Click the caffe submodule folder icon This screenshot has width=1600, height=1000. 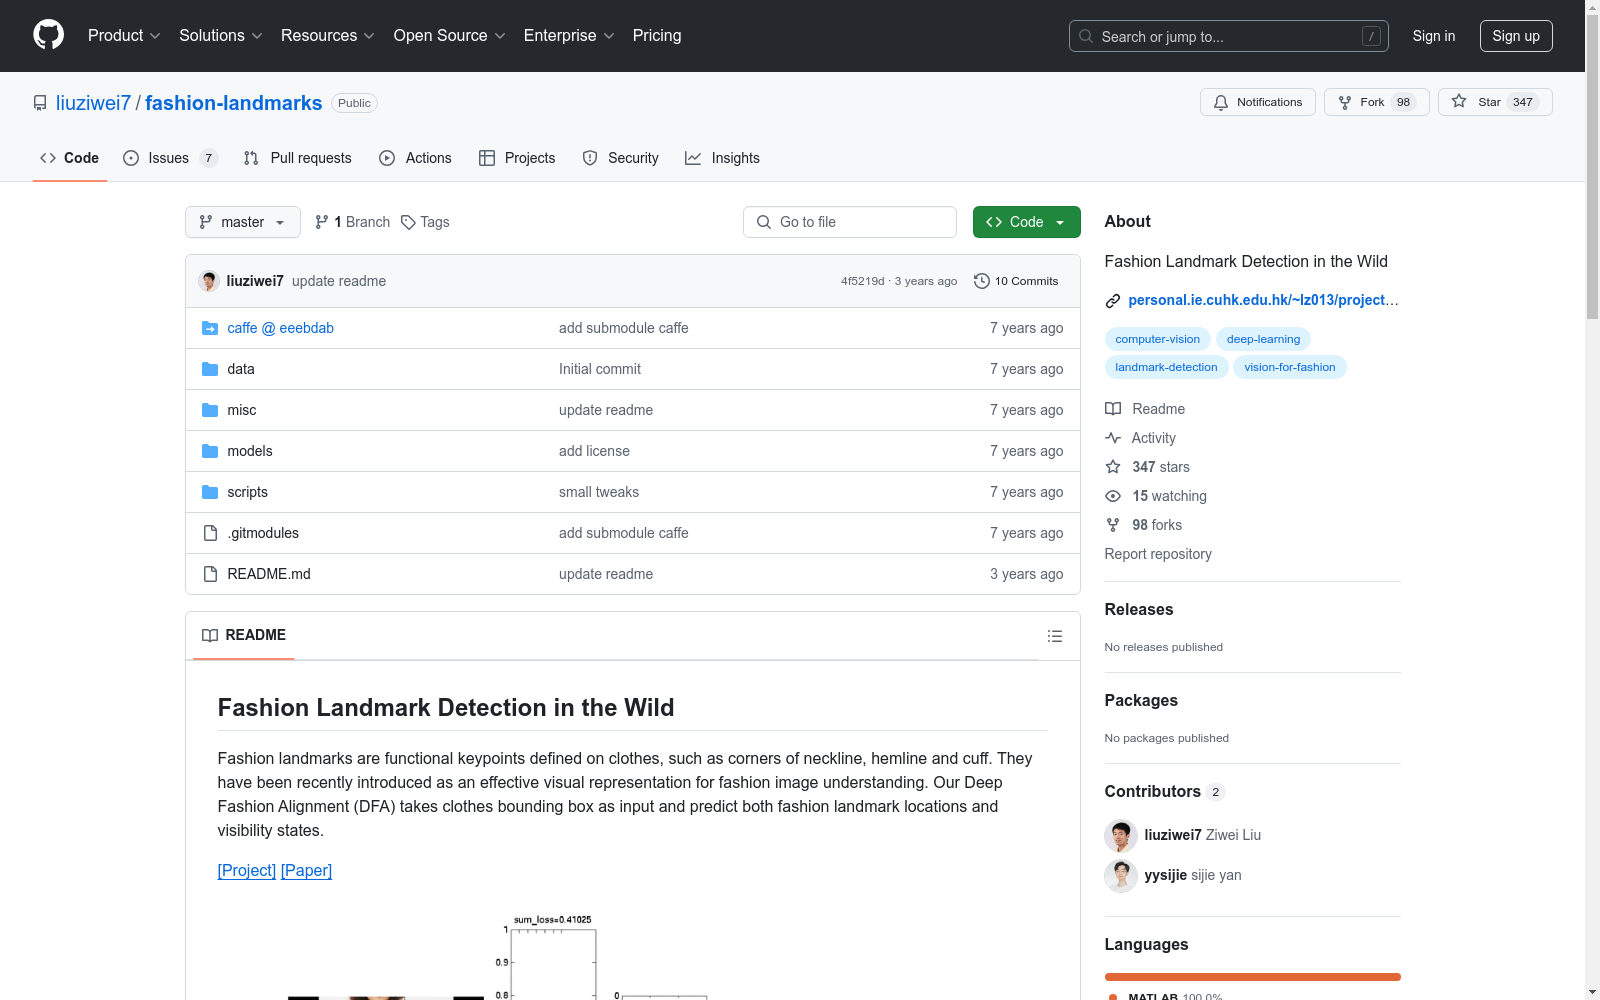point(210,328)
